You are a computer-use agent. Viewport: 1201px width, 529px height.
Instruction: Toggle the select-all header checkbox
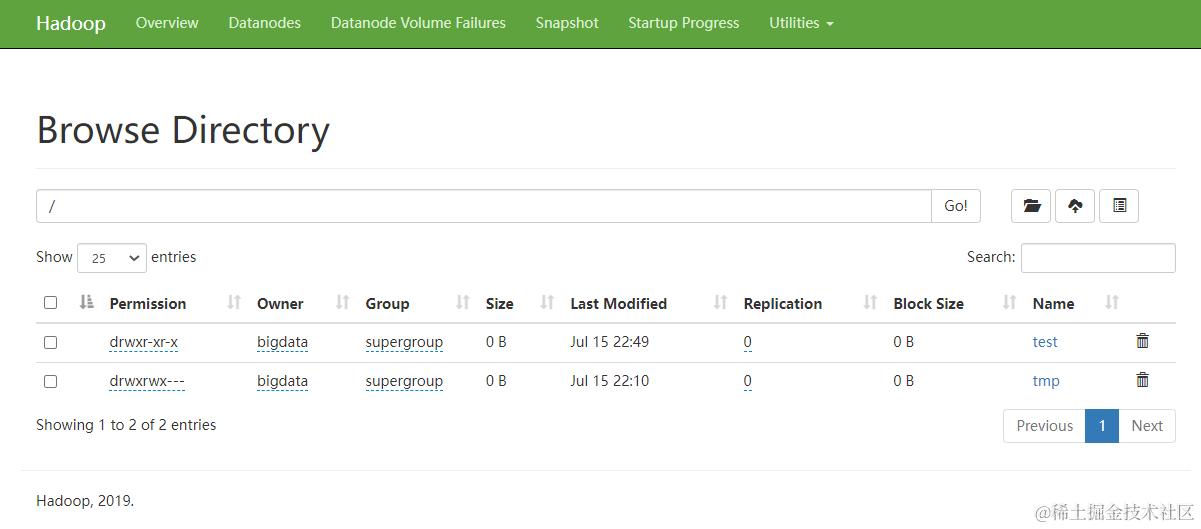tap(51, 302)
